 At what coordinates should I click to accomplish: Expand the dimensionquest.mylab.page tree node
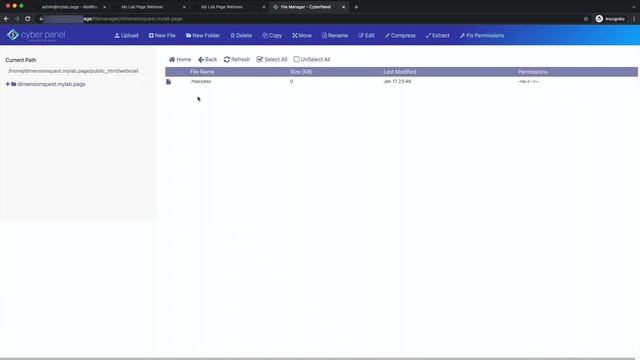coord(7,84)
